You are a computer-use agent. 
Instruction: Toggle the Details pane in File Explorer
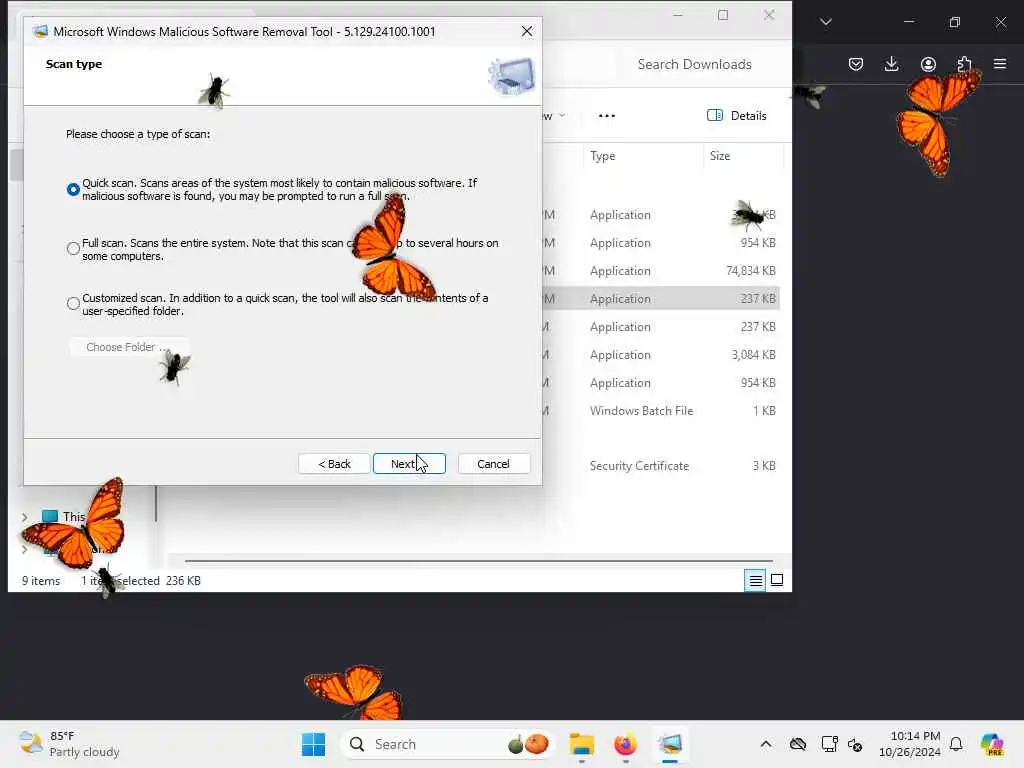tap(737, 116)
